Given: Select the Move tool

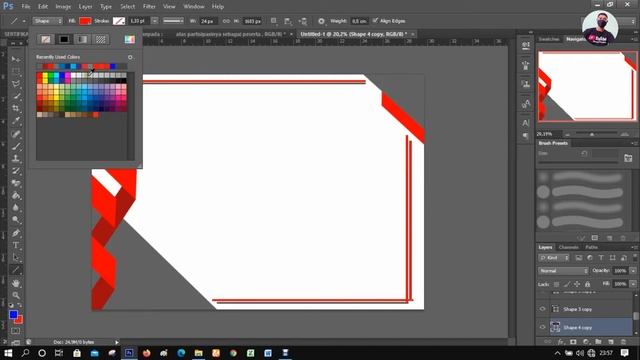Looking at the screenshot, I should pyautogui.click(x=16, y=60).
